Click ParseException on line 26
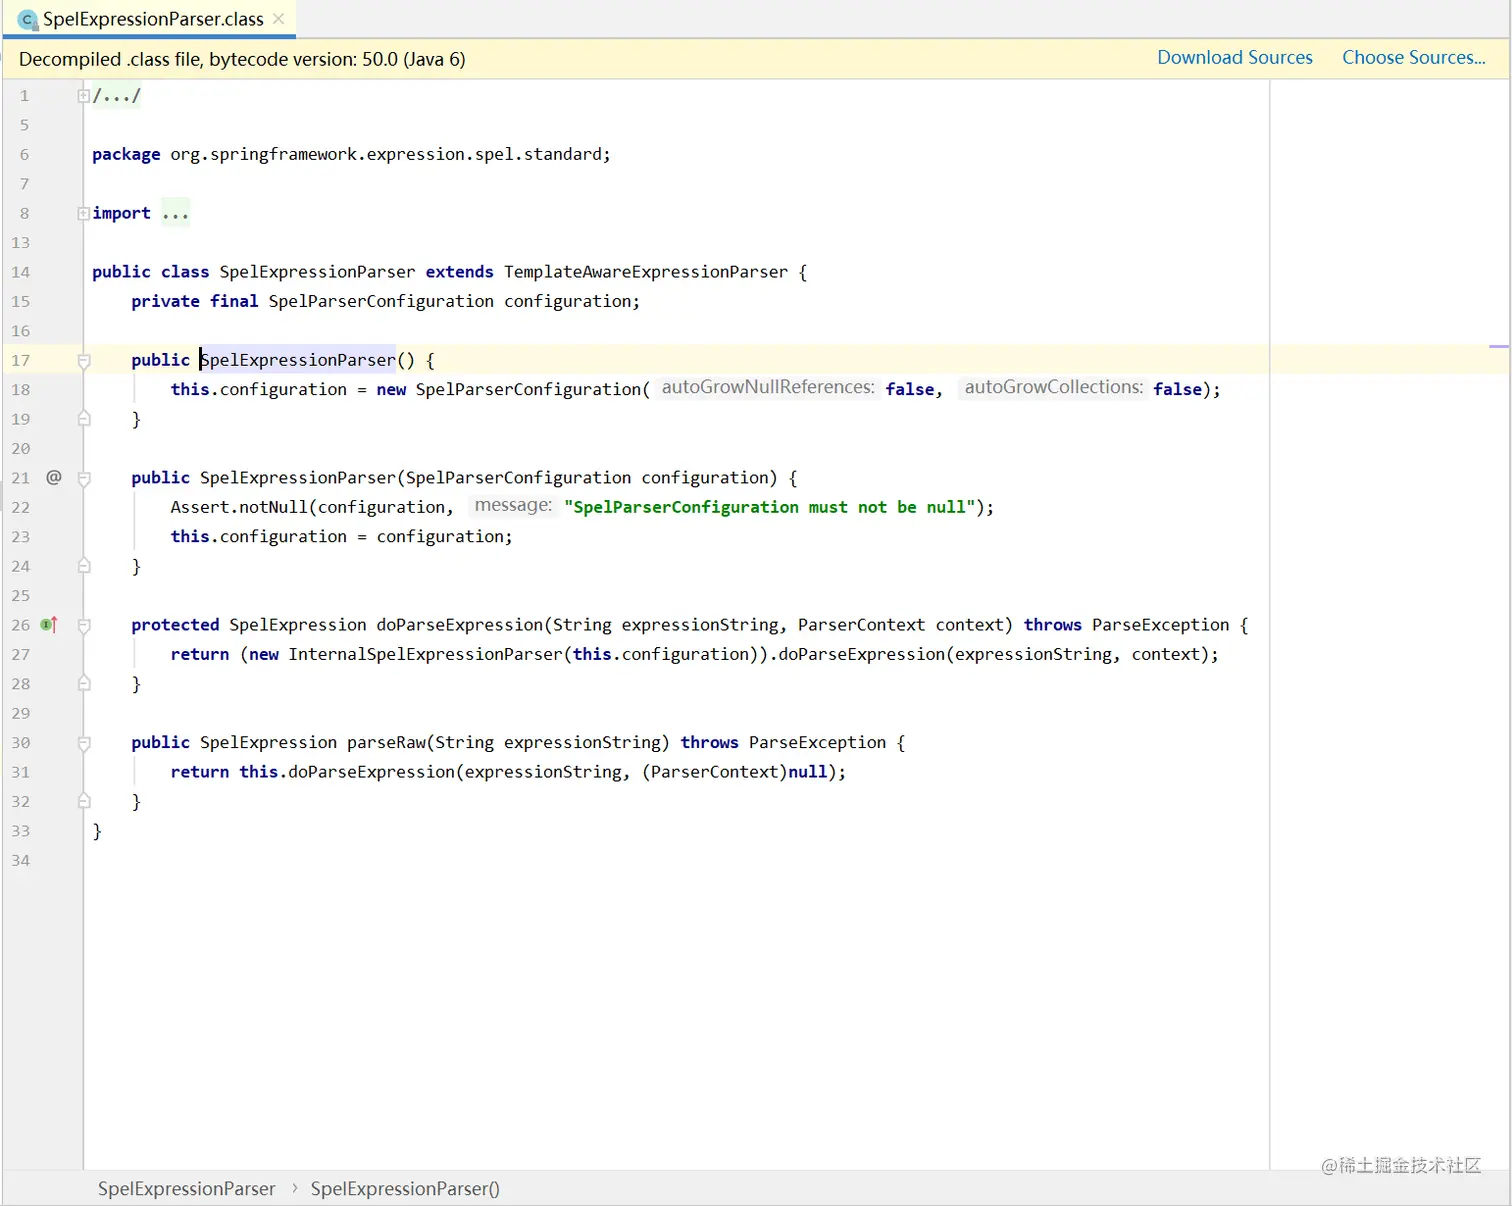The height and width of the screenshot is (1206, 1512). tap(1160, 625)
